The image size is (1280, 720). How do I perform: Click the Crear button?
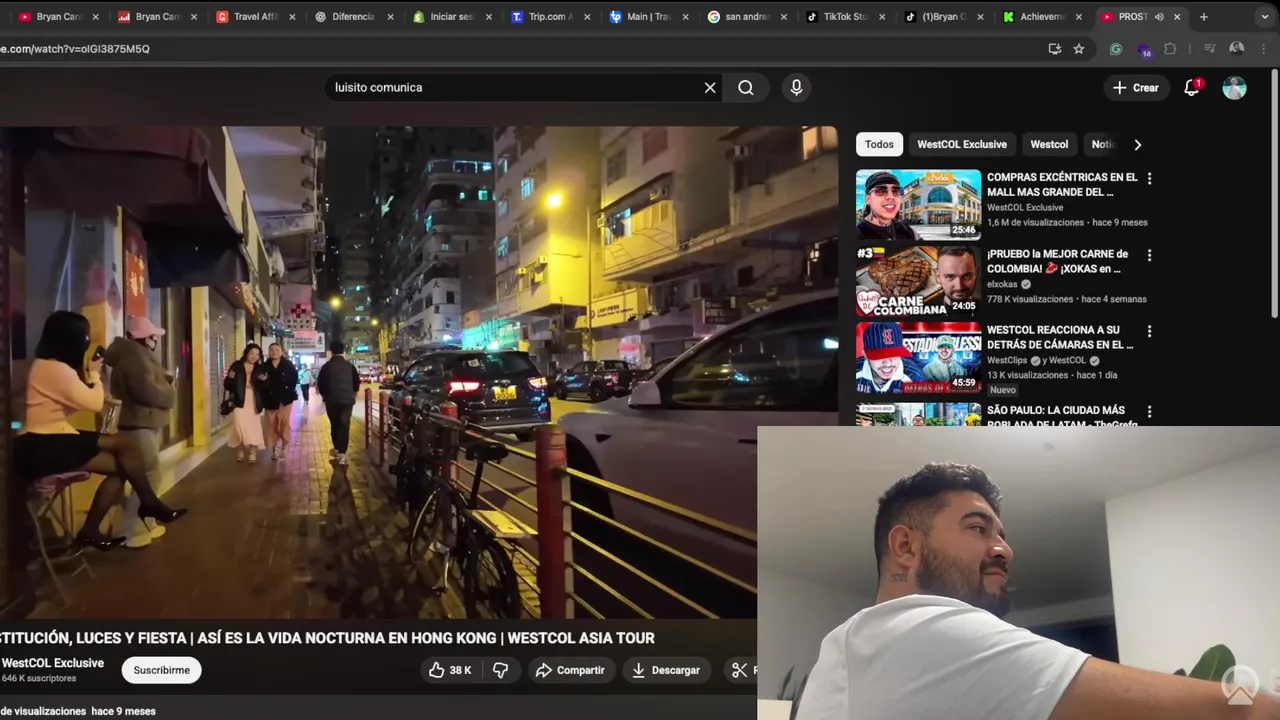tap(1135, 88)
